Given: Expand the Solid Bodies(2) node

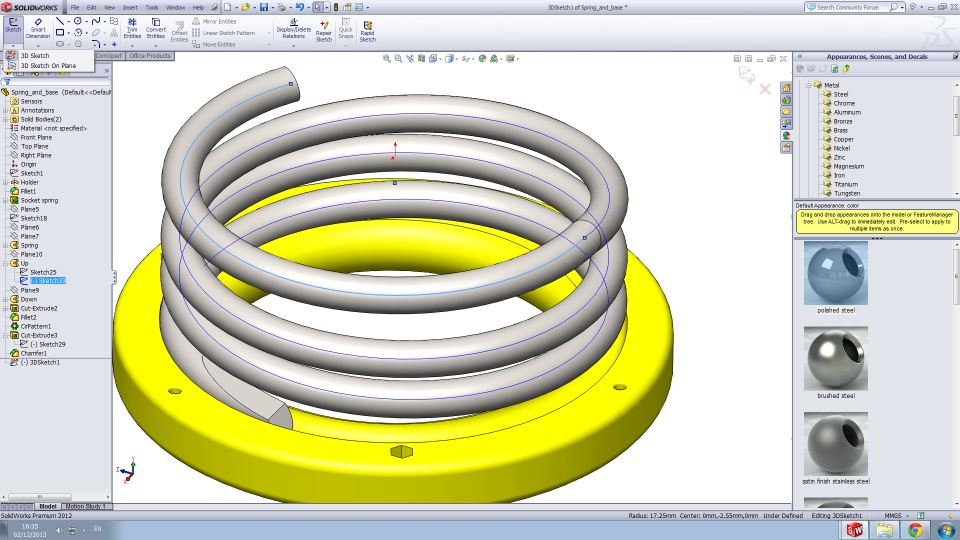Looking at the screenshot, I should (x=6, y=119).
